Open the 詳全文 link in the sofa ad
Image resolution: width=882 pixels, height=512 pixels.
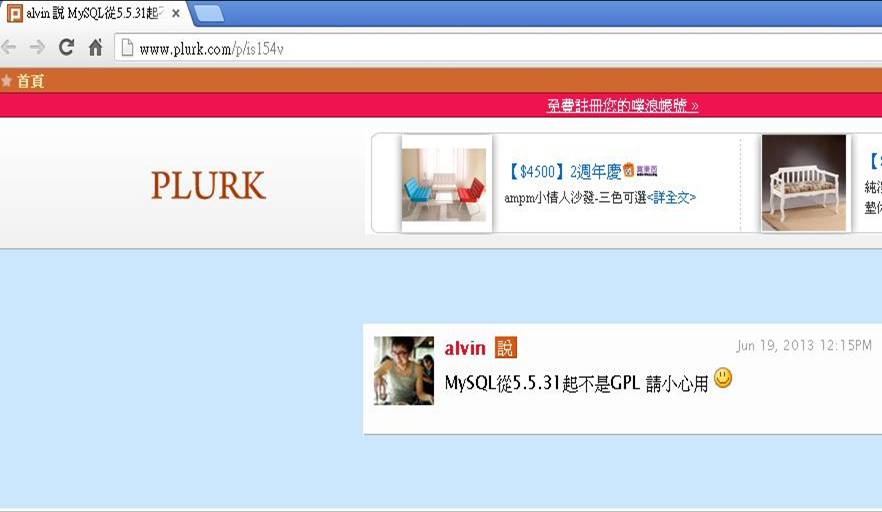point(671,197)
